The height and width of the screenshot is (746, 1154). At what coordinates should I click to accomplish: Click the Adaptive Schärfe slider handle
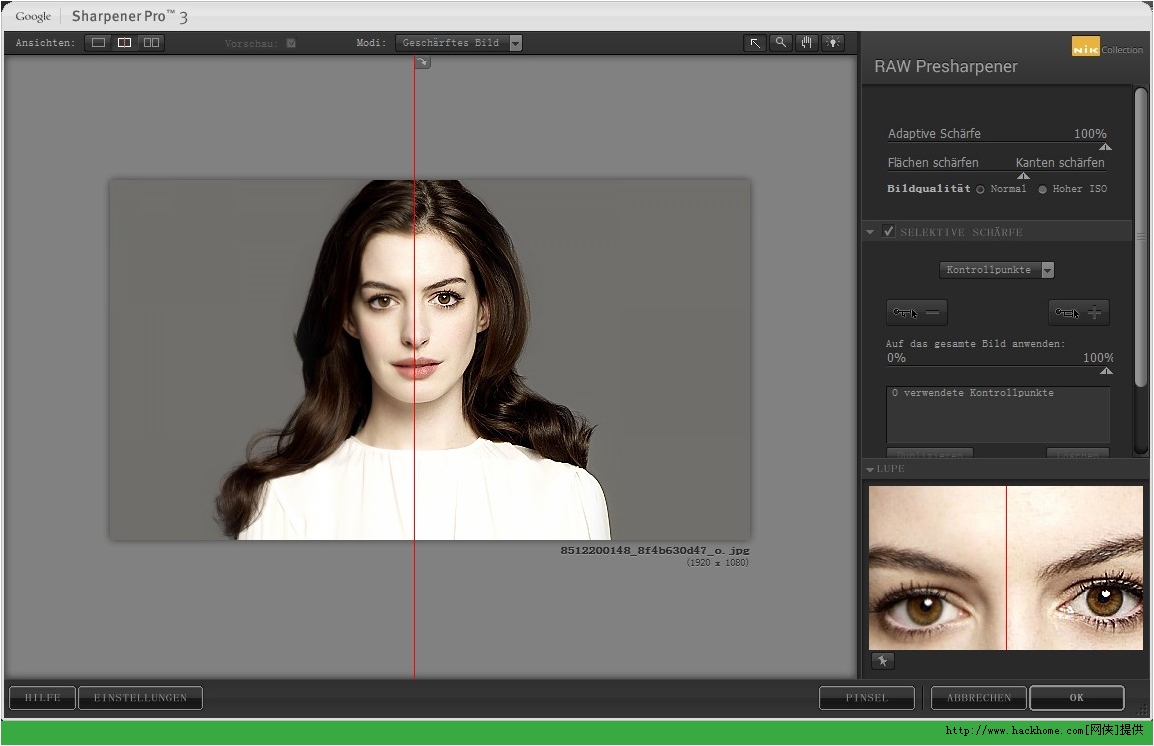pos(1105,146)
